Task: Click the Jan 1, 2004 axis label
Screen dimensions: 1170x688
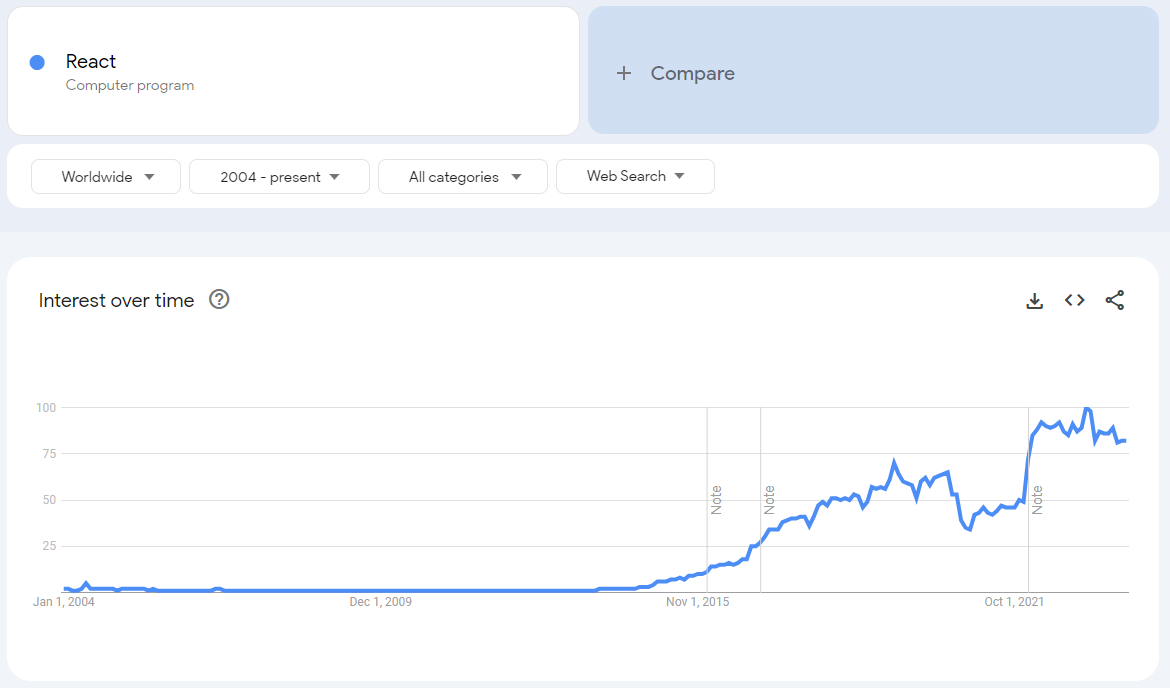Action: pyautogui.click(x=62, y=601)
